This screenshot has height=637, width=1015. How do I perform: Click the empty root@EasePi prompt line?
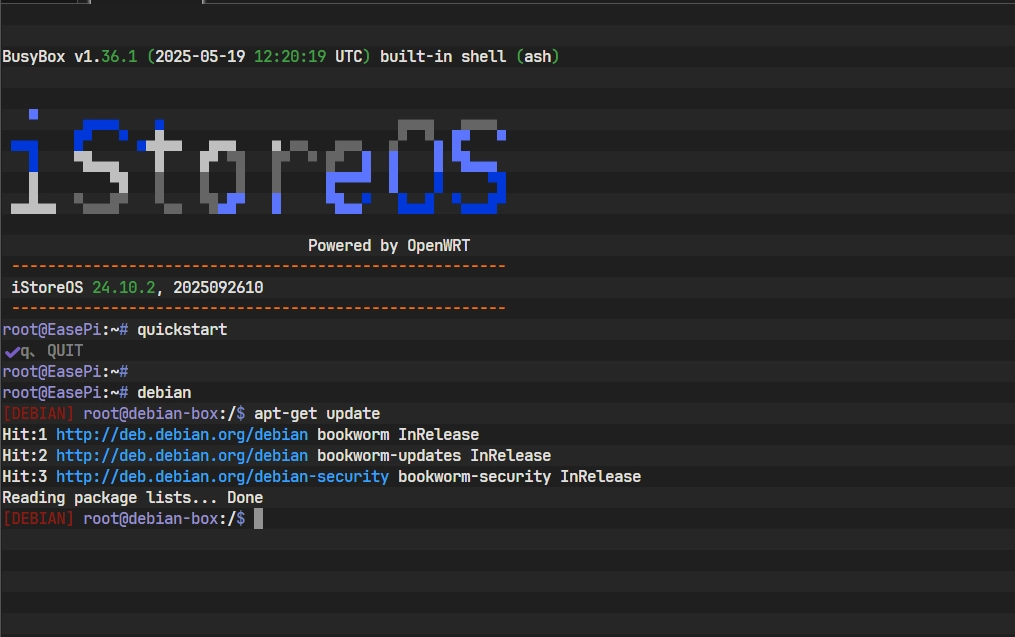[x=65, y=372]
